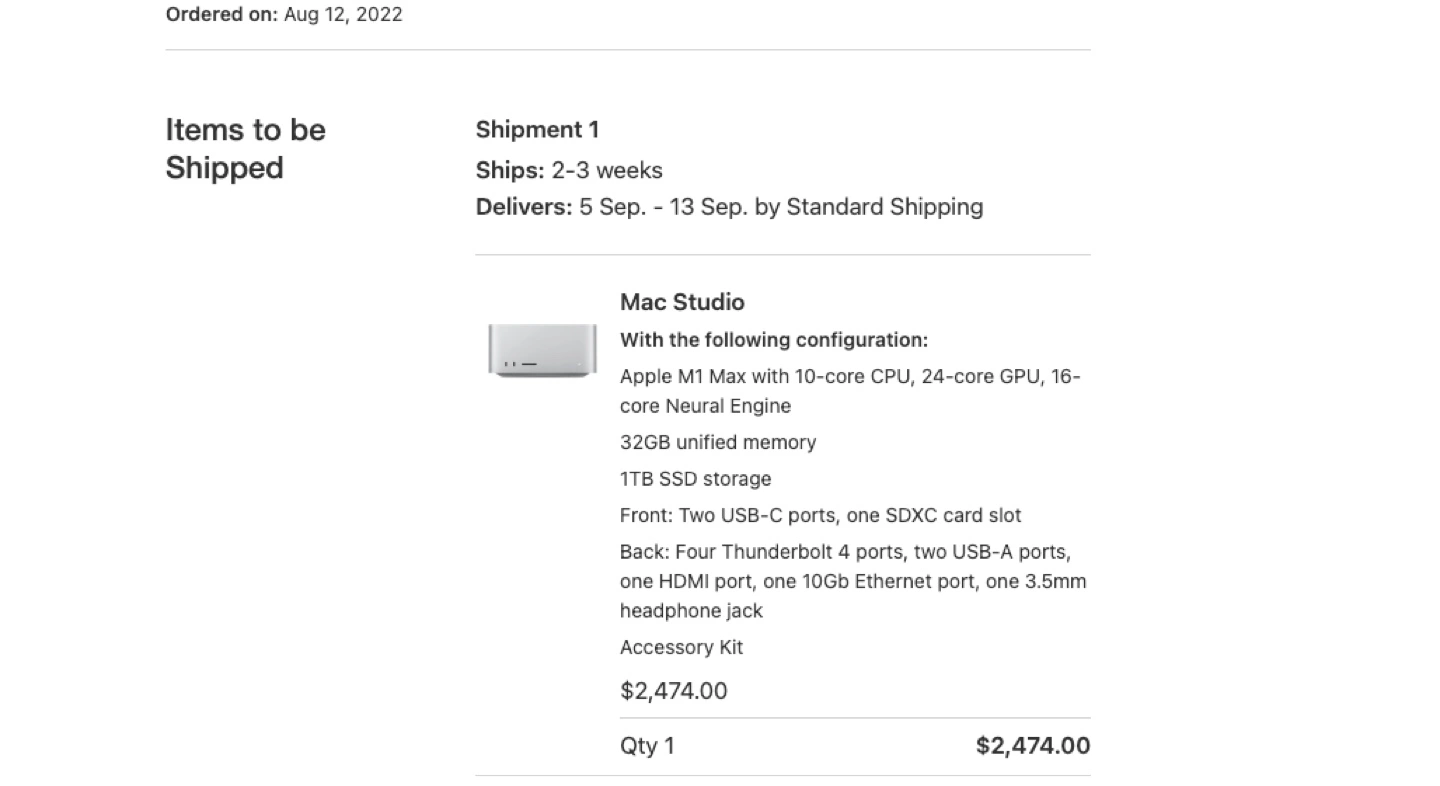Click the "Qty 1" quantity label
Image resolution: width=1440 pixels, height=786 pixels.
647,746
